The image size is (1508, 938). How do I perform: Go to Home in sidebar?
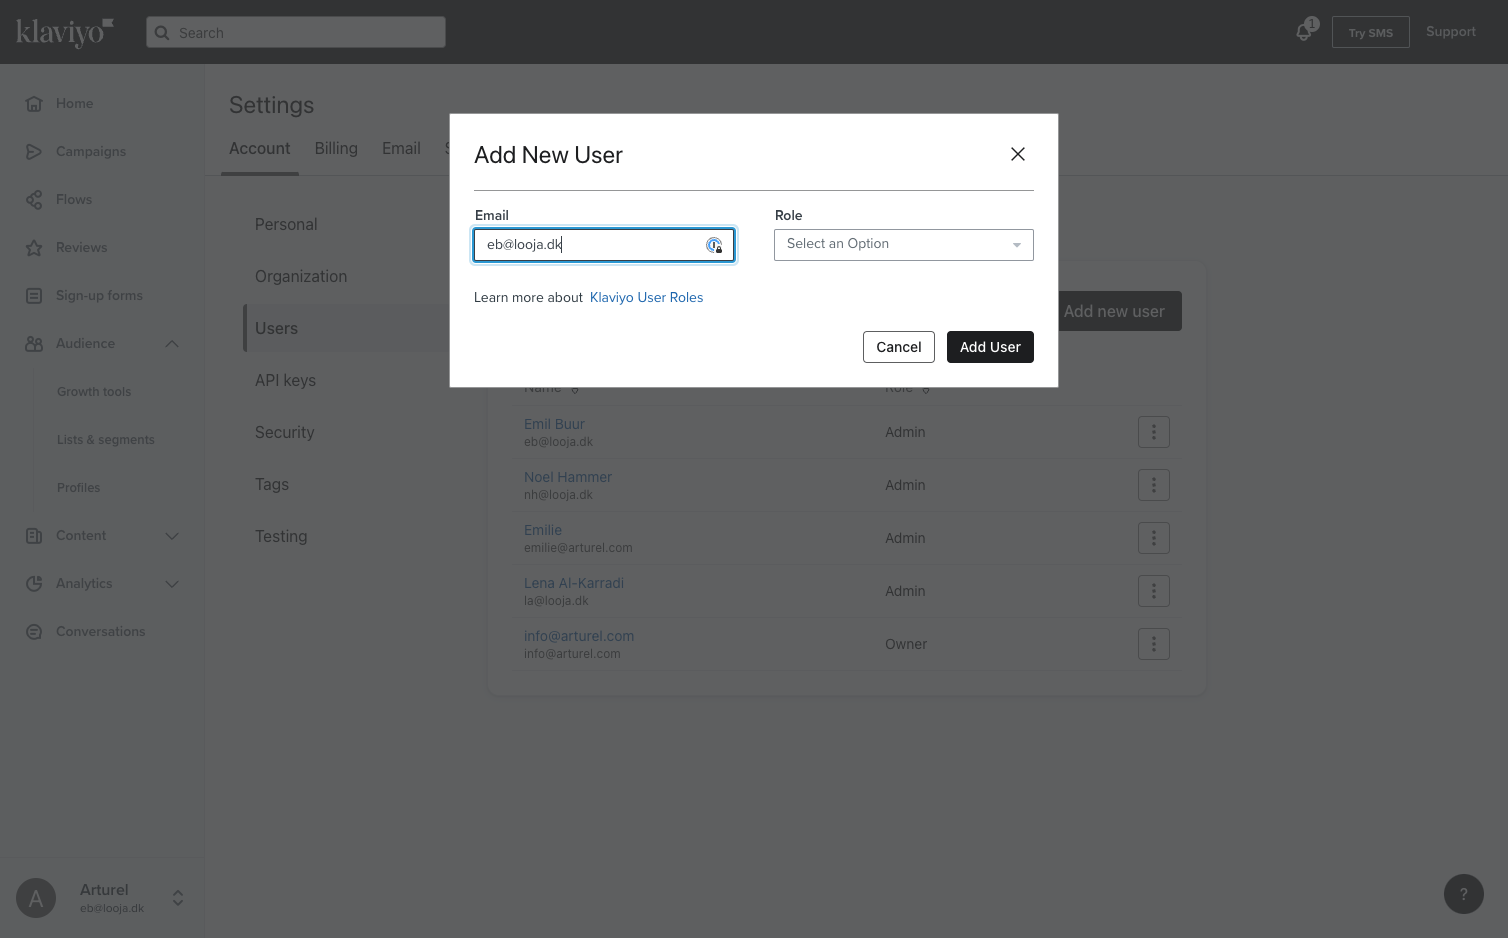pos(74,103)
